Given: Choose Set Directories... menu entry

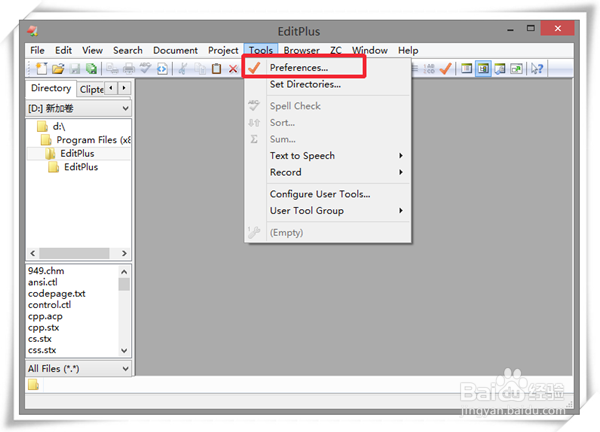Looking at the screenshot, I should point(328,84).
